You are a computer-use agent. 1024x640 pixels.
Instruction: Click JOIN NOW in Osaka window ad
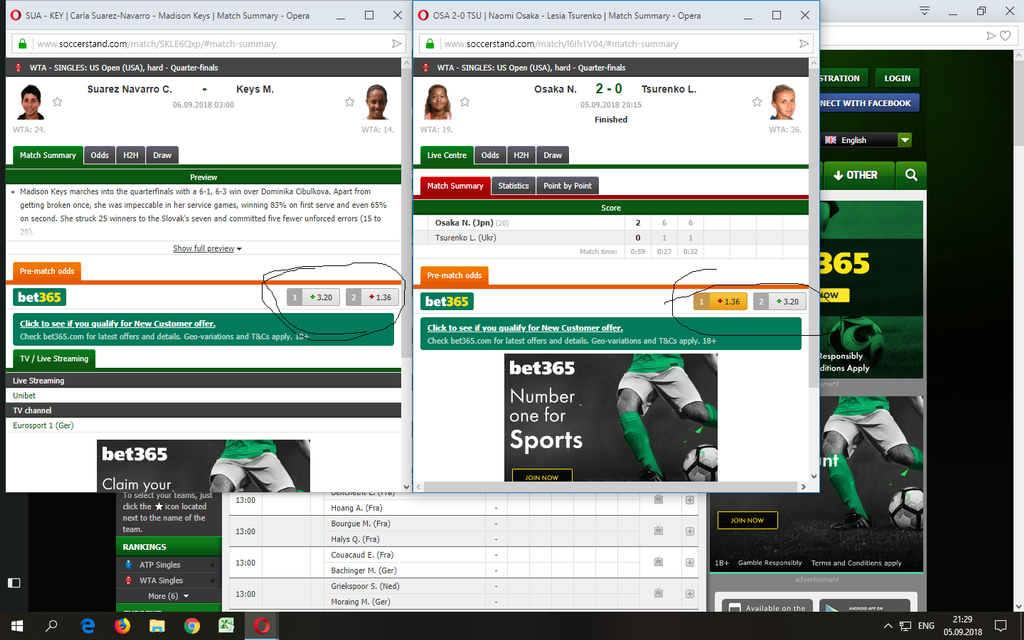tap(542, 477)
